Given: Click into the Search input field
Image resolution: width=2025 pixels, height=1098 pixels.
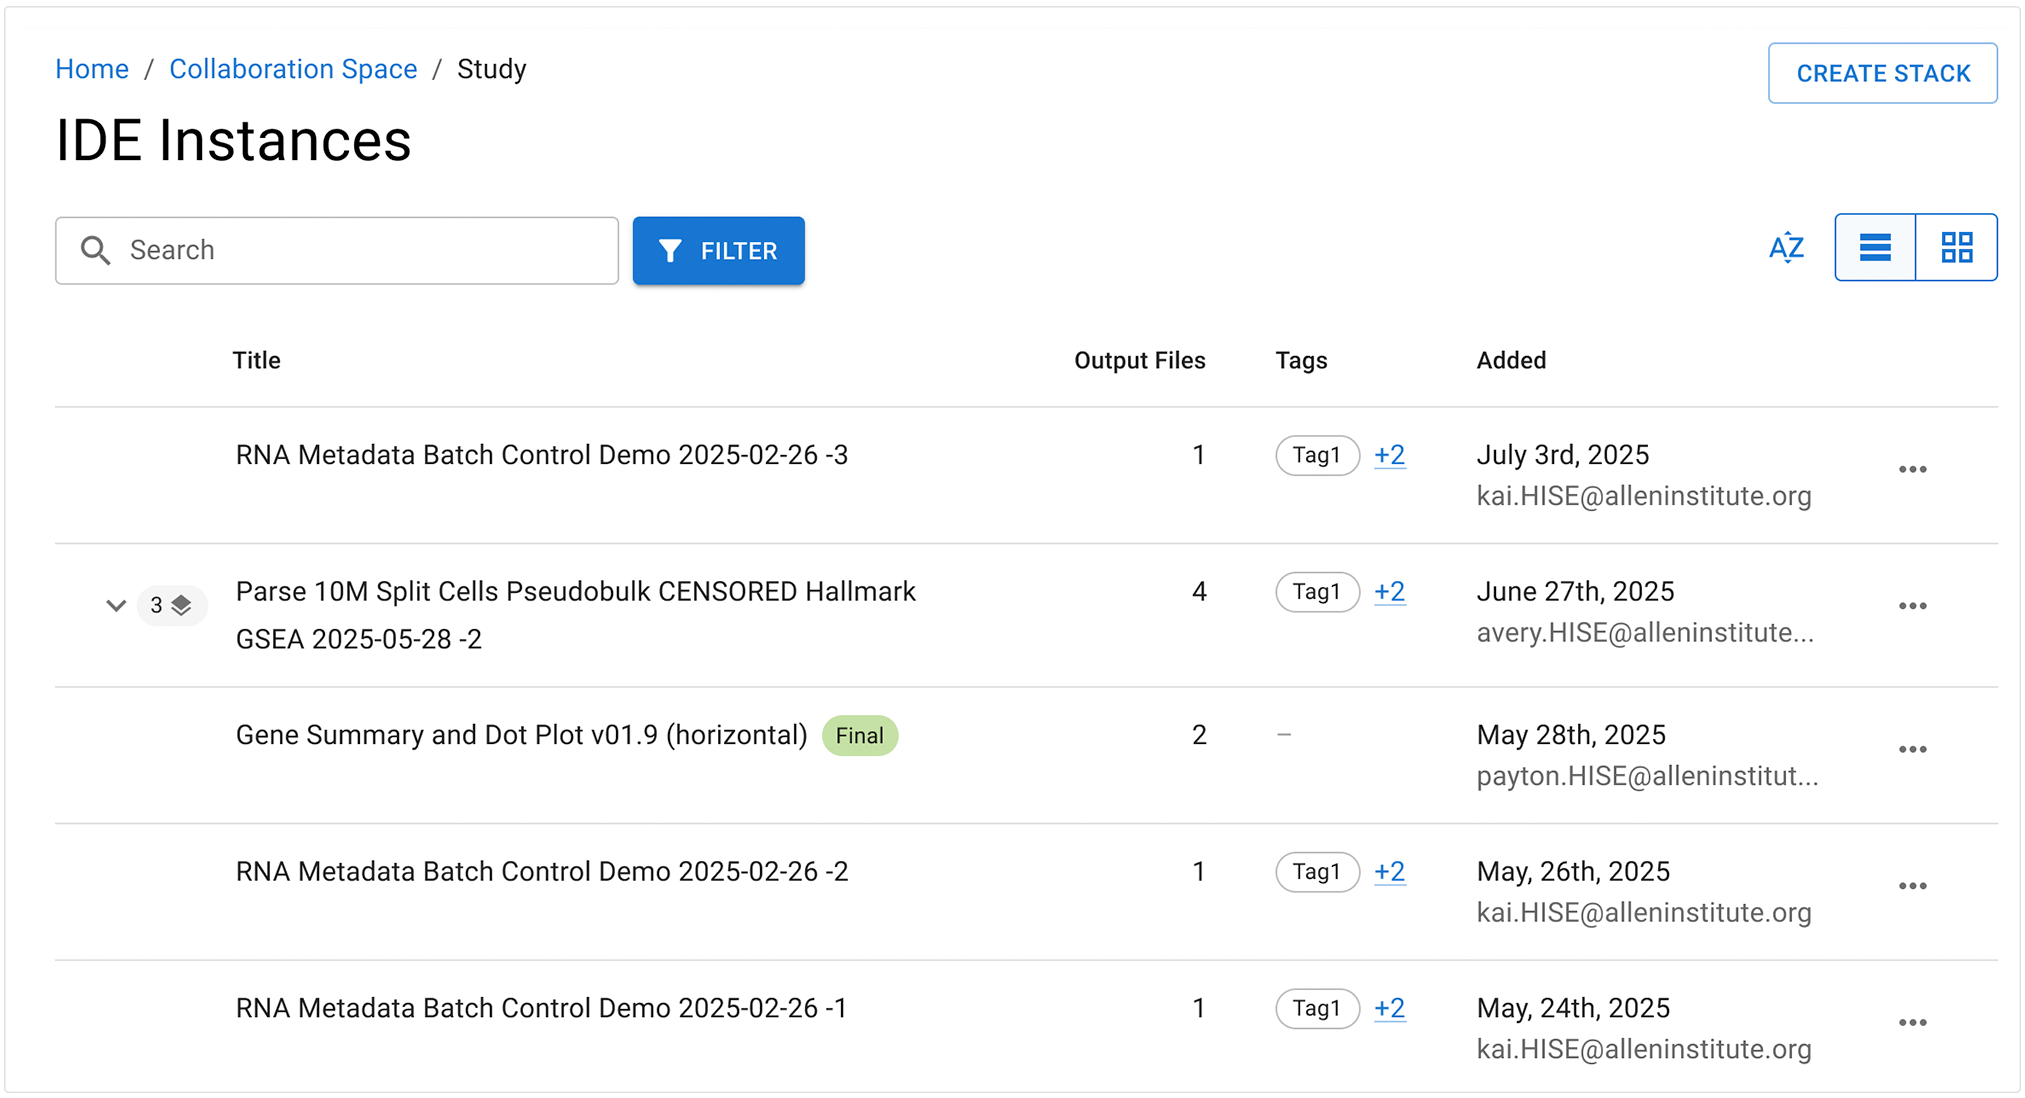Looking at the screenshot, I should [360, 250].
